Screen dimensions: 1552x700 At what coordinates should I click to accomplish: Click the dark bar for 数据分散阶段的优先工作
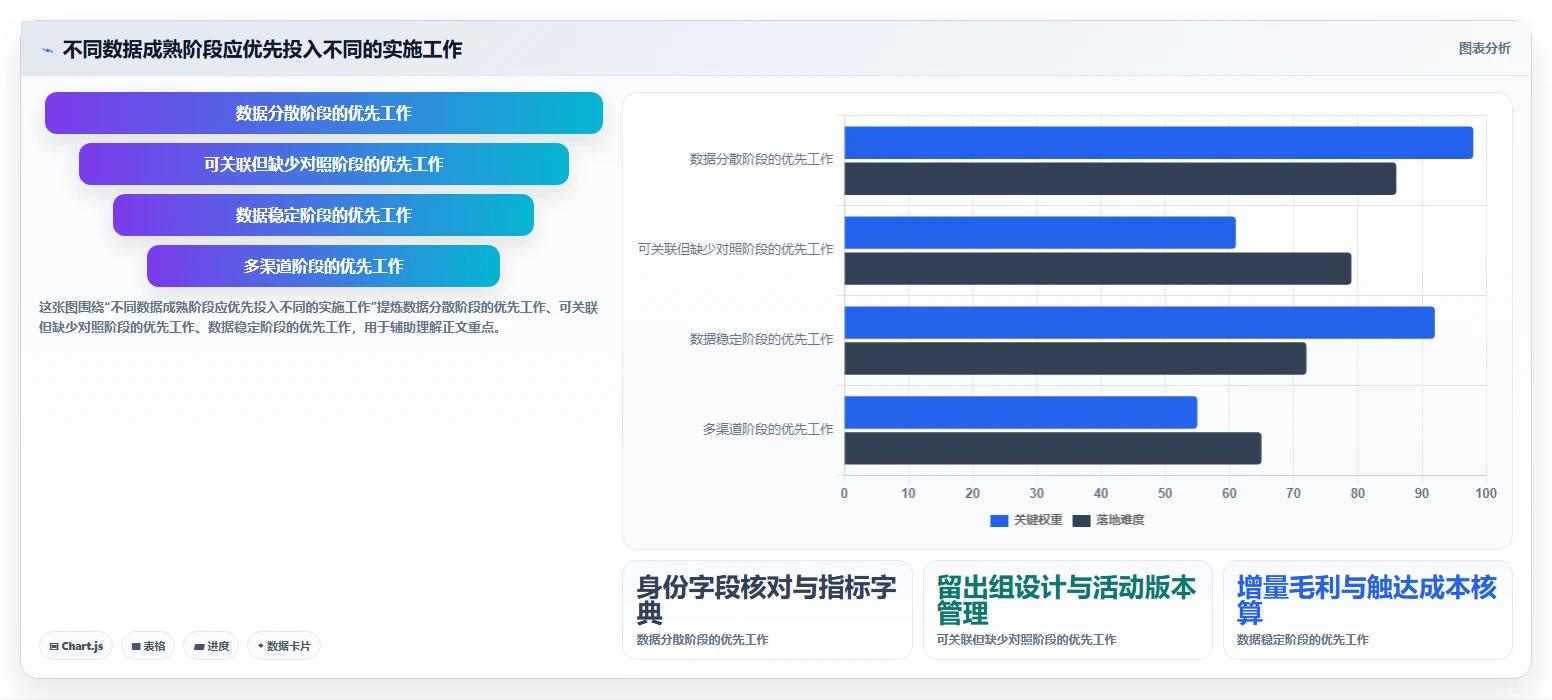(x=1120, y=179)
